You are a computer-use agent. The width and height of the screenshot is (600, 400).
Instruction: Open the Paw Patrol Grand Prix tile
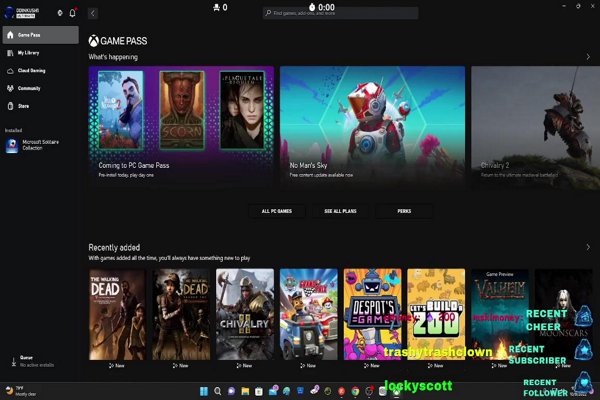(308, 314)
